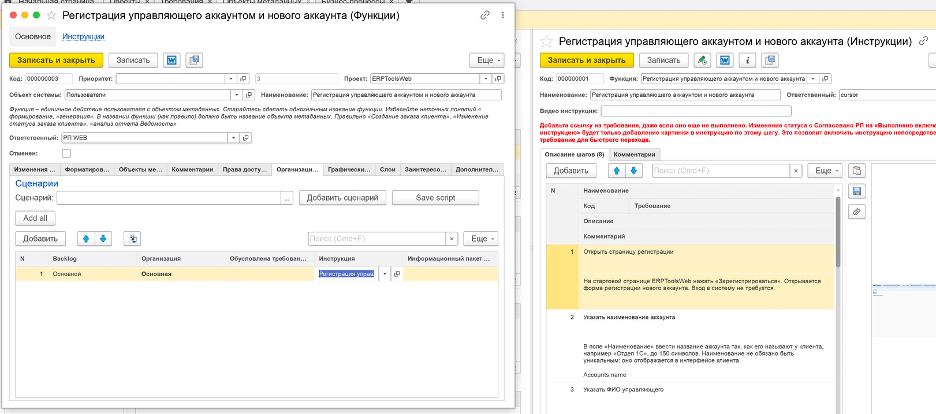The image size is (936, 414).
Task: Expand the Проект dropdown
Action: (x=488, y=79)
